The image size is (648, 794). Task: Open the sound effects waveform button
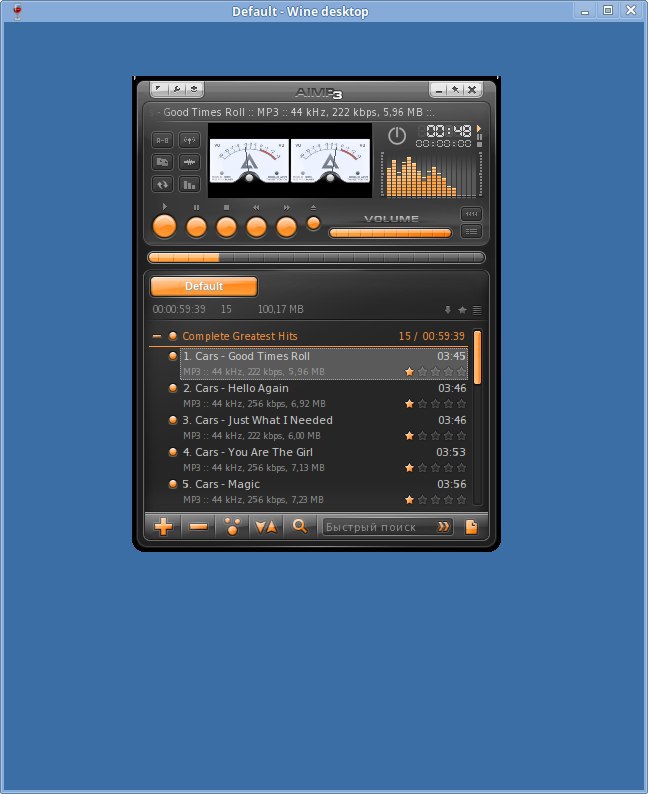pos(189,163)
